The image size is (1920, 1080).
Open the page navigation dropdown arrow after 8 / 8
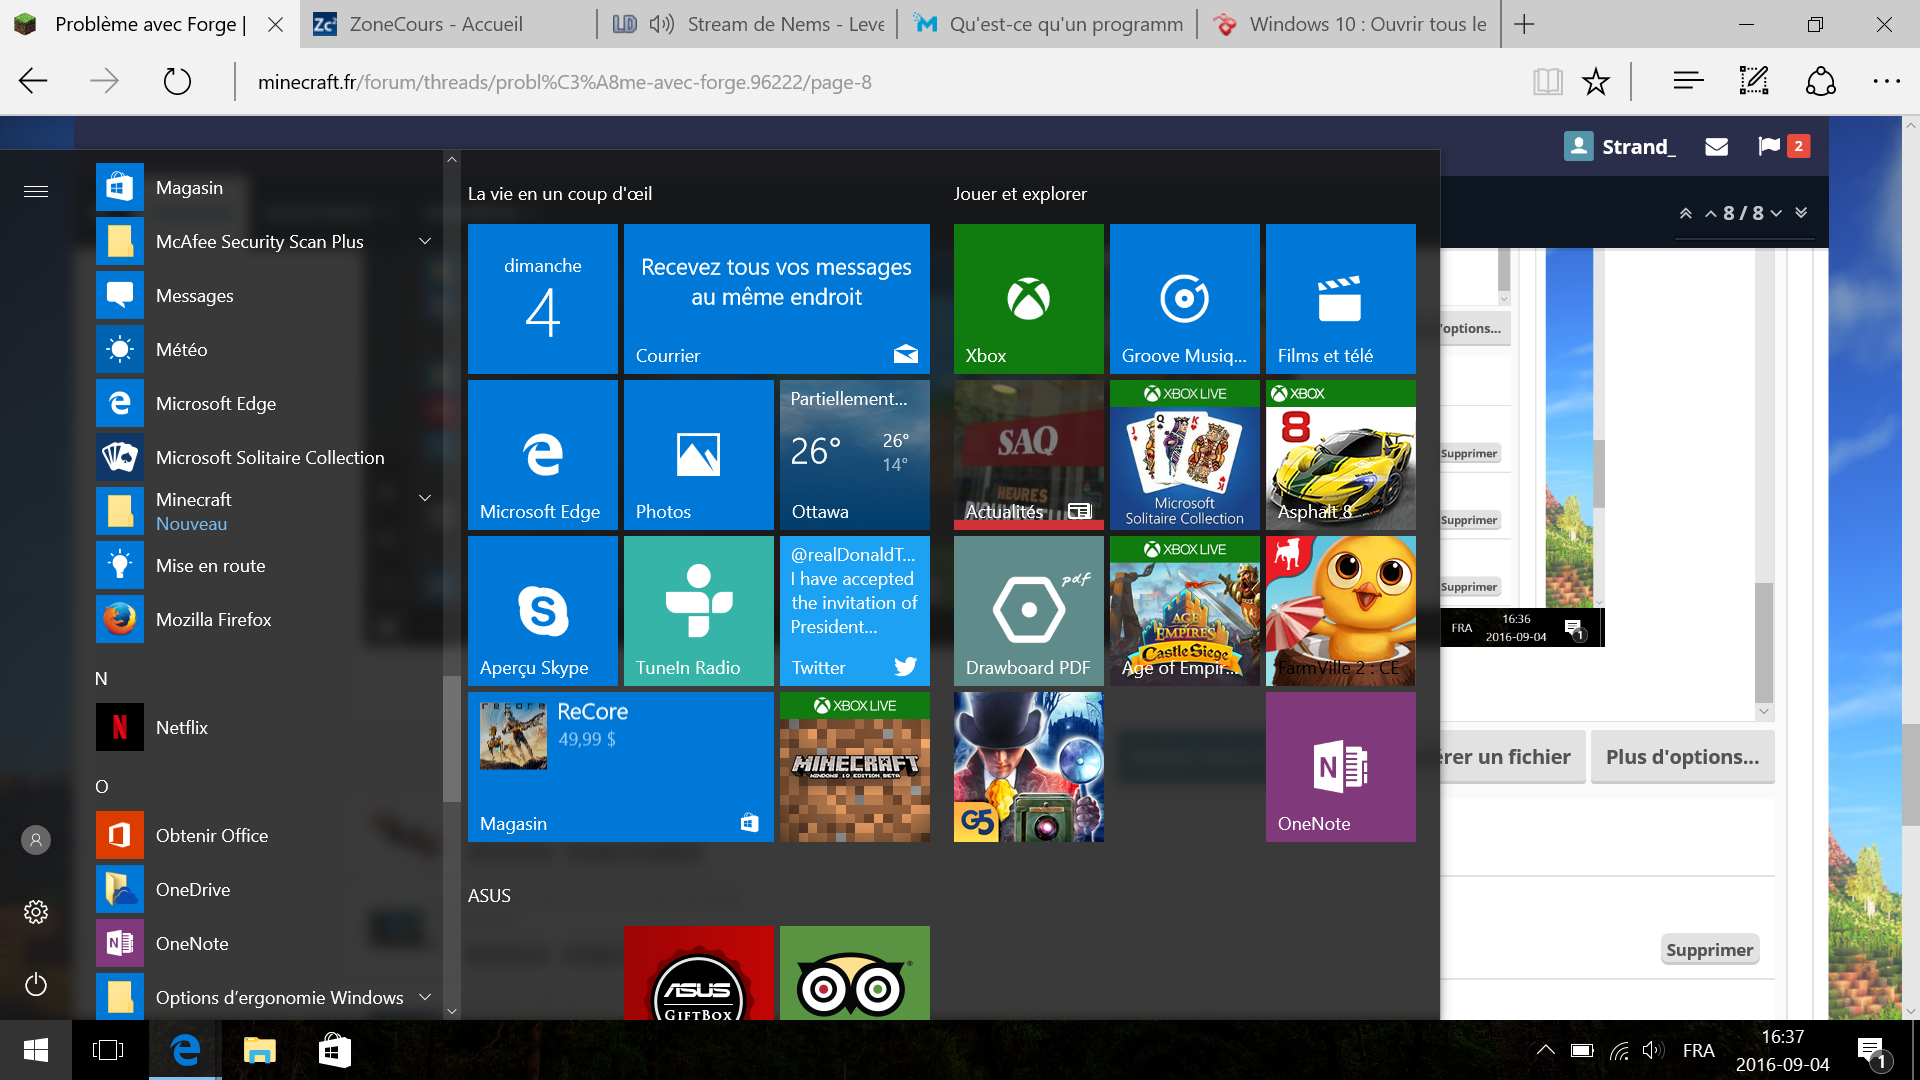pyautogui.click(x=1776, y=213)
